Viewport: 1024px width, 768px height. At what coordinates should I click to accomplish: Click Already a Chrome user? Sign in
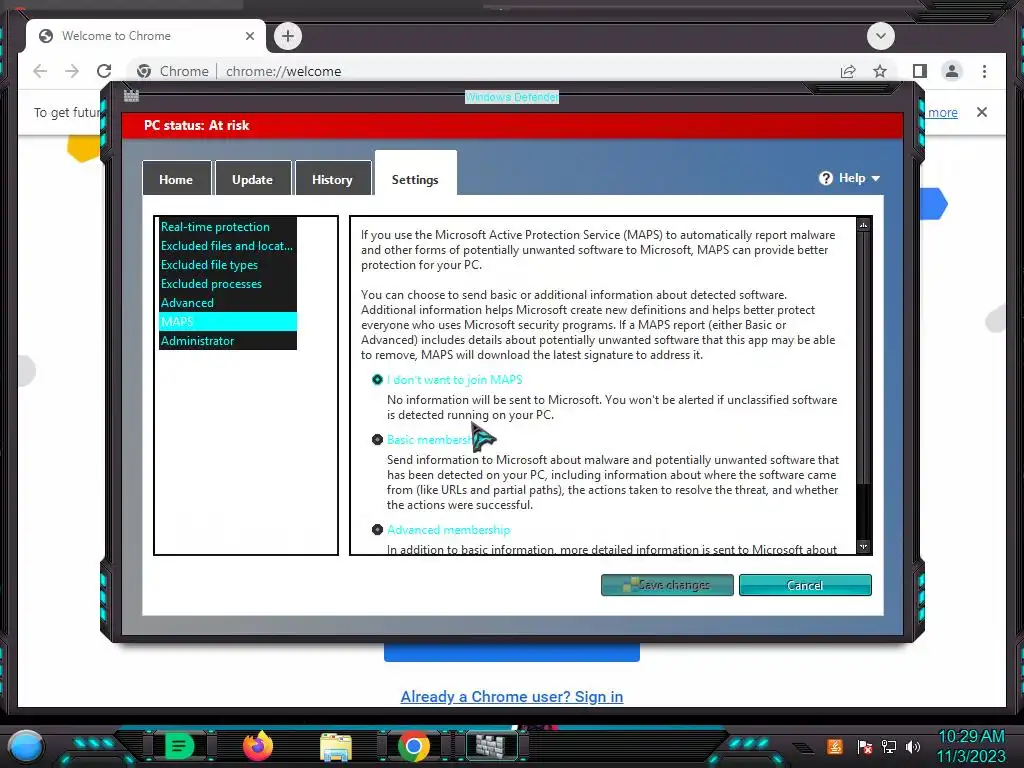pyautogui.click(x=511, y=697)
